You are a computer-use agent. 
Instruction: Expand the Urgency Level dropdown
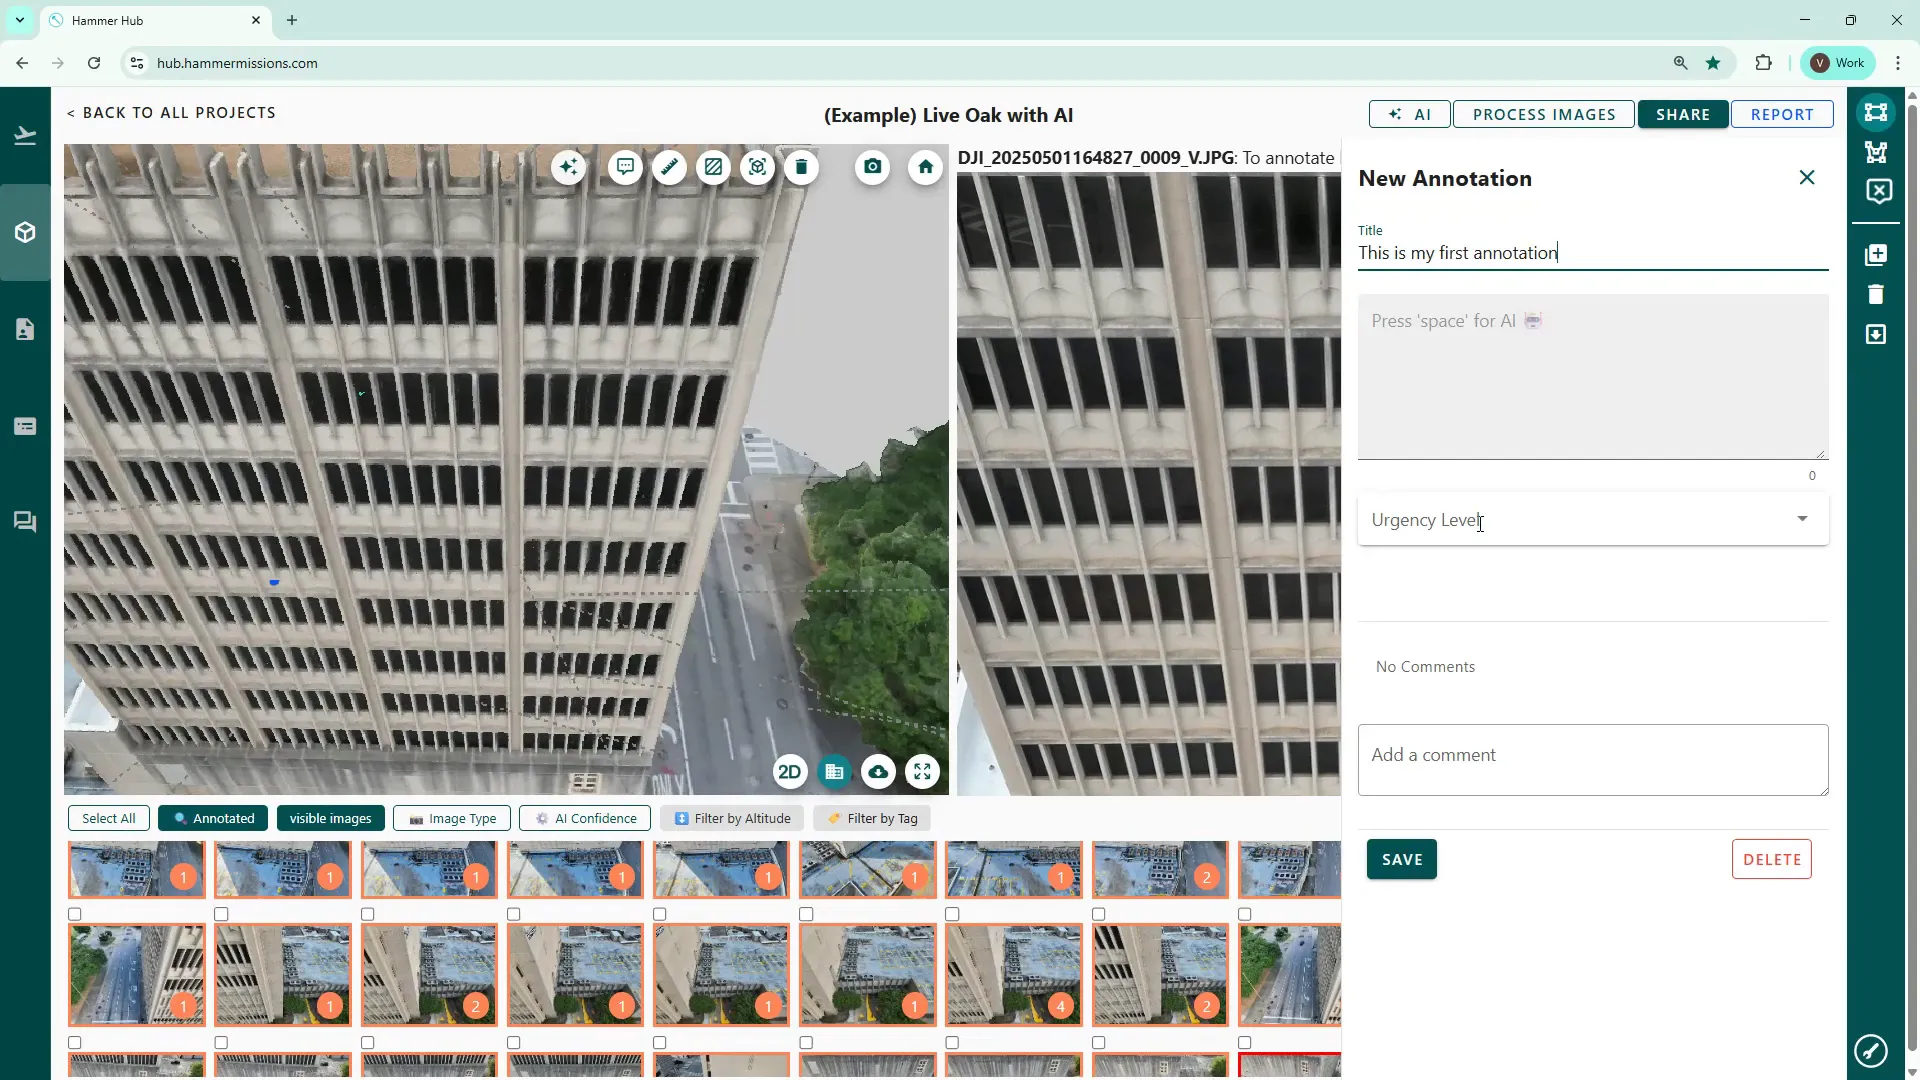tap(1592, 520)
